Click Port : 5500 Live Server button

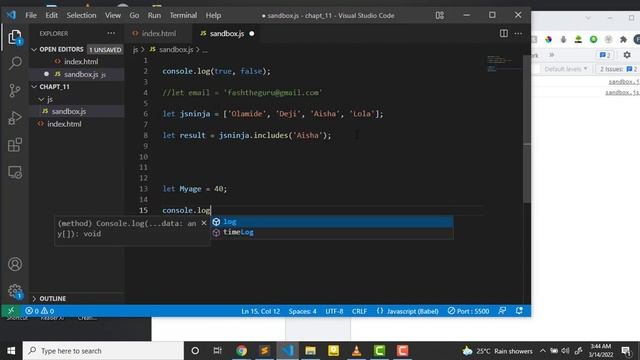468,311
